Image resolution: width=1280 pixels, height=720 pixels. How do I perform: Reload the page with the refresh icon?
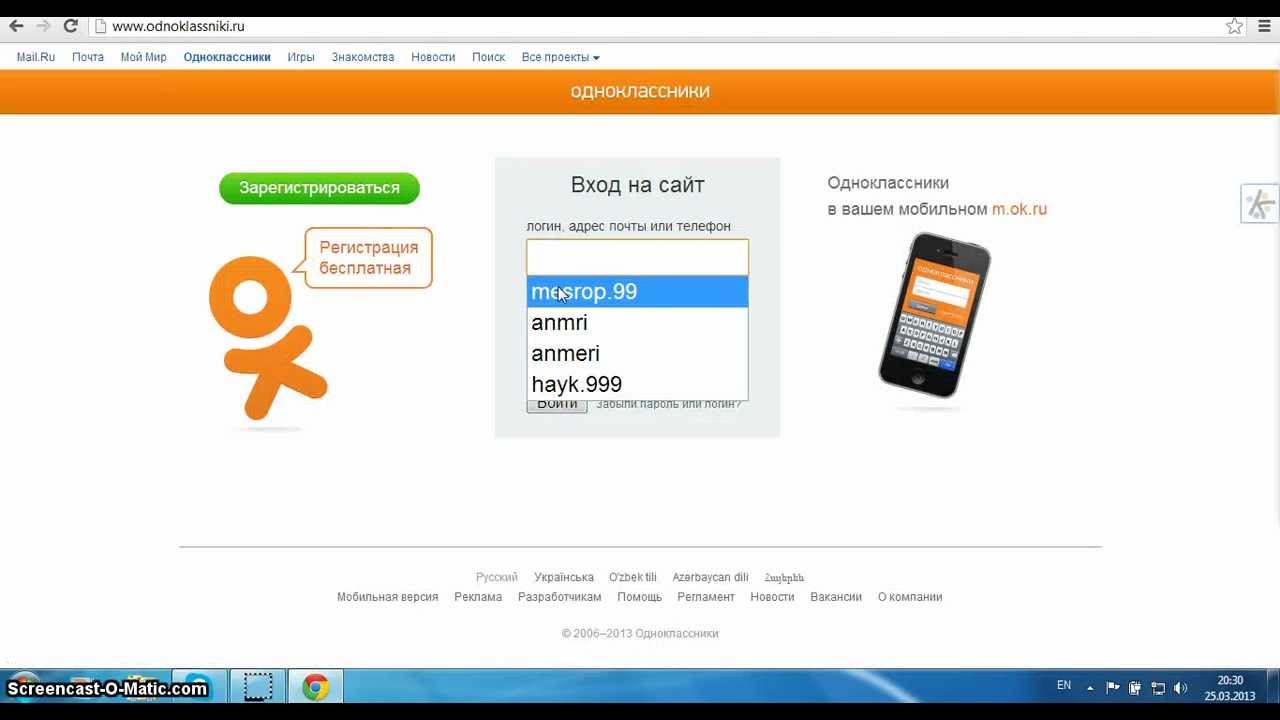pyautogui.click(x=70, y=27)
